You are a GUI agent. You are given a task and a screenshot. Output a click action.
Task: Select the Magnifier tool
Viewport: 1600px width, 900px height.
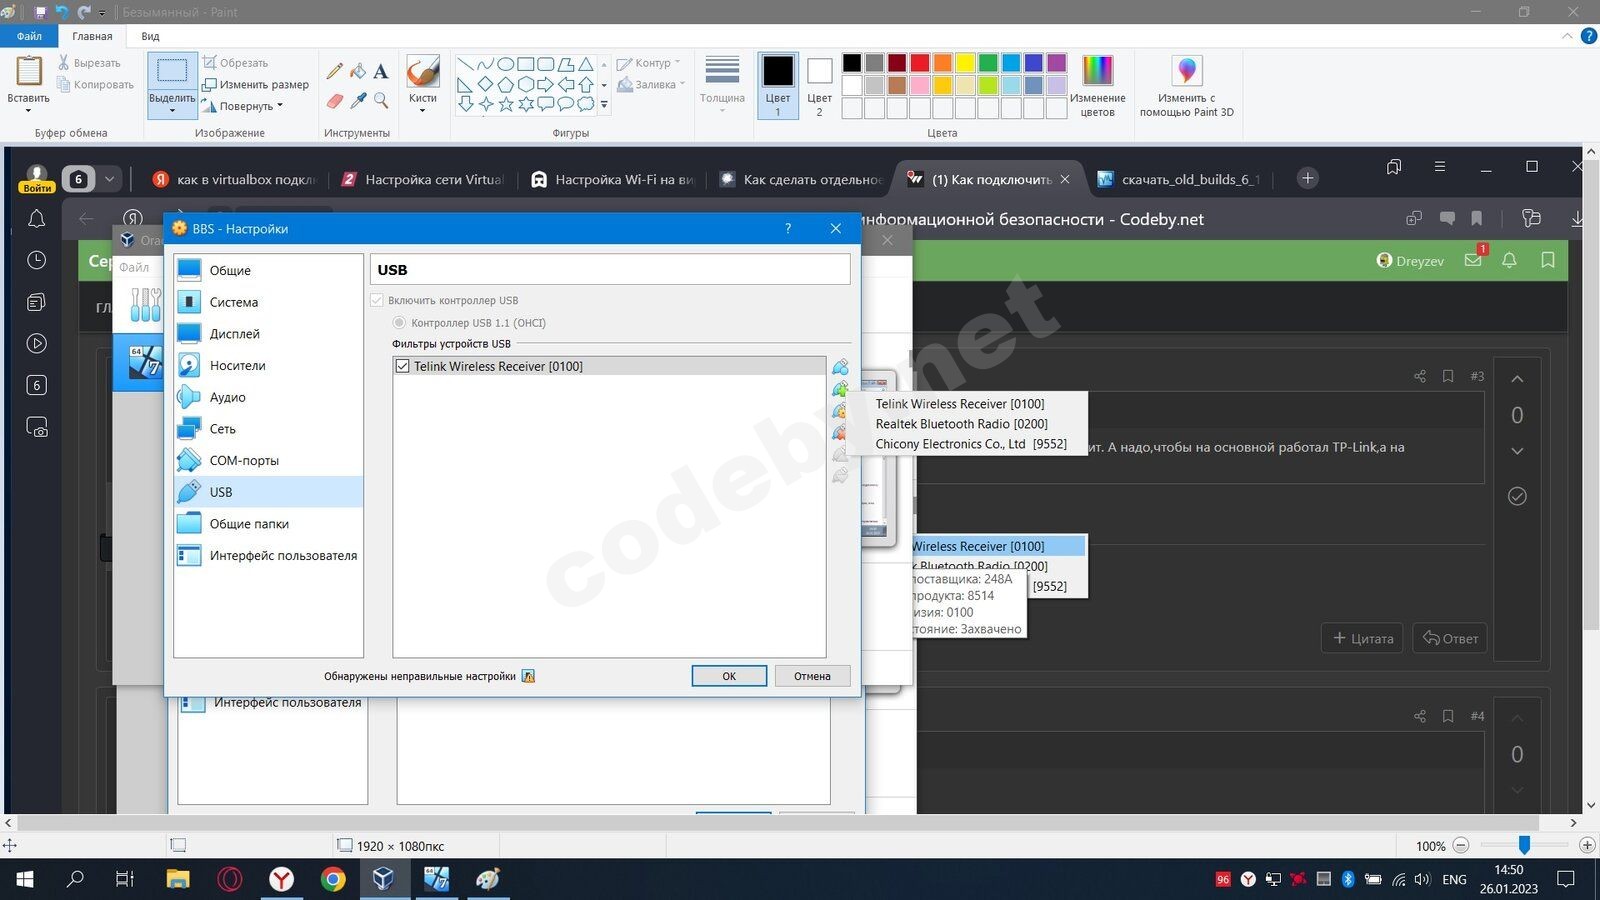(x=381, y=101)
